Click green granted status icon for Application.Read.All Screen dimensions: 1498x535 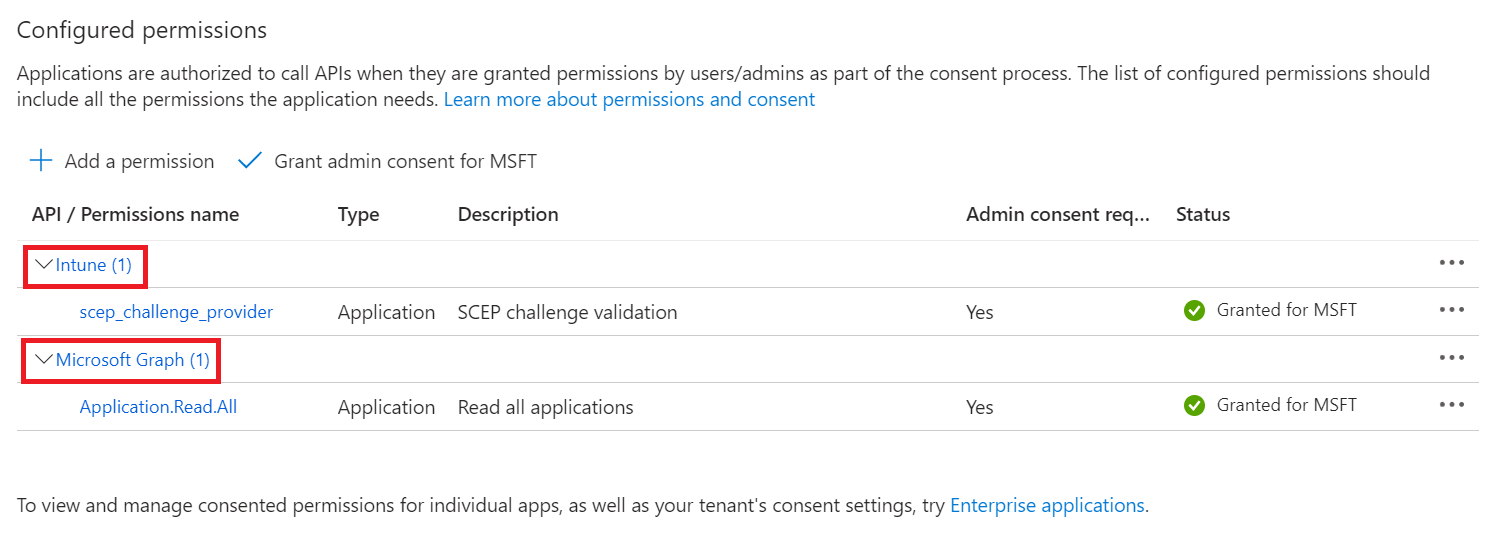(x=1194, y=406)
